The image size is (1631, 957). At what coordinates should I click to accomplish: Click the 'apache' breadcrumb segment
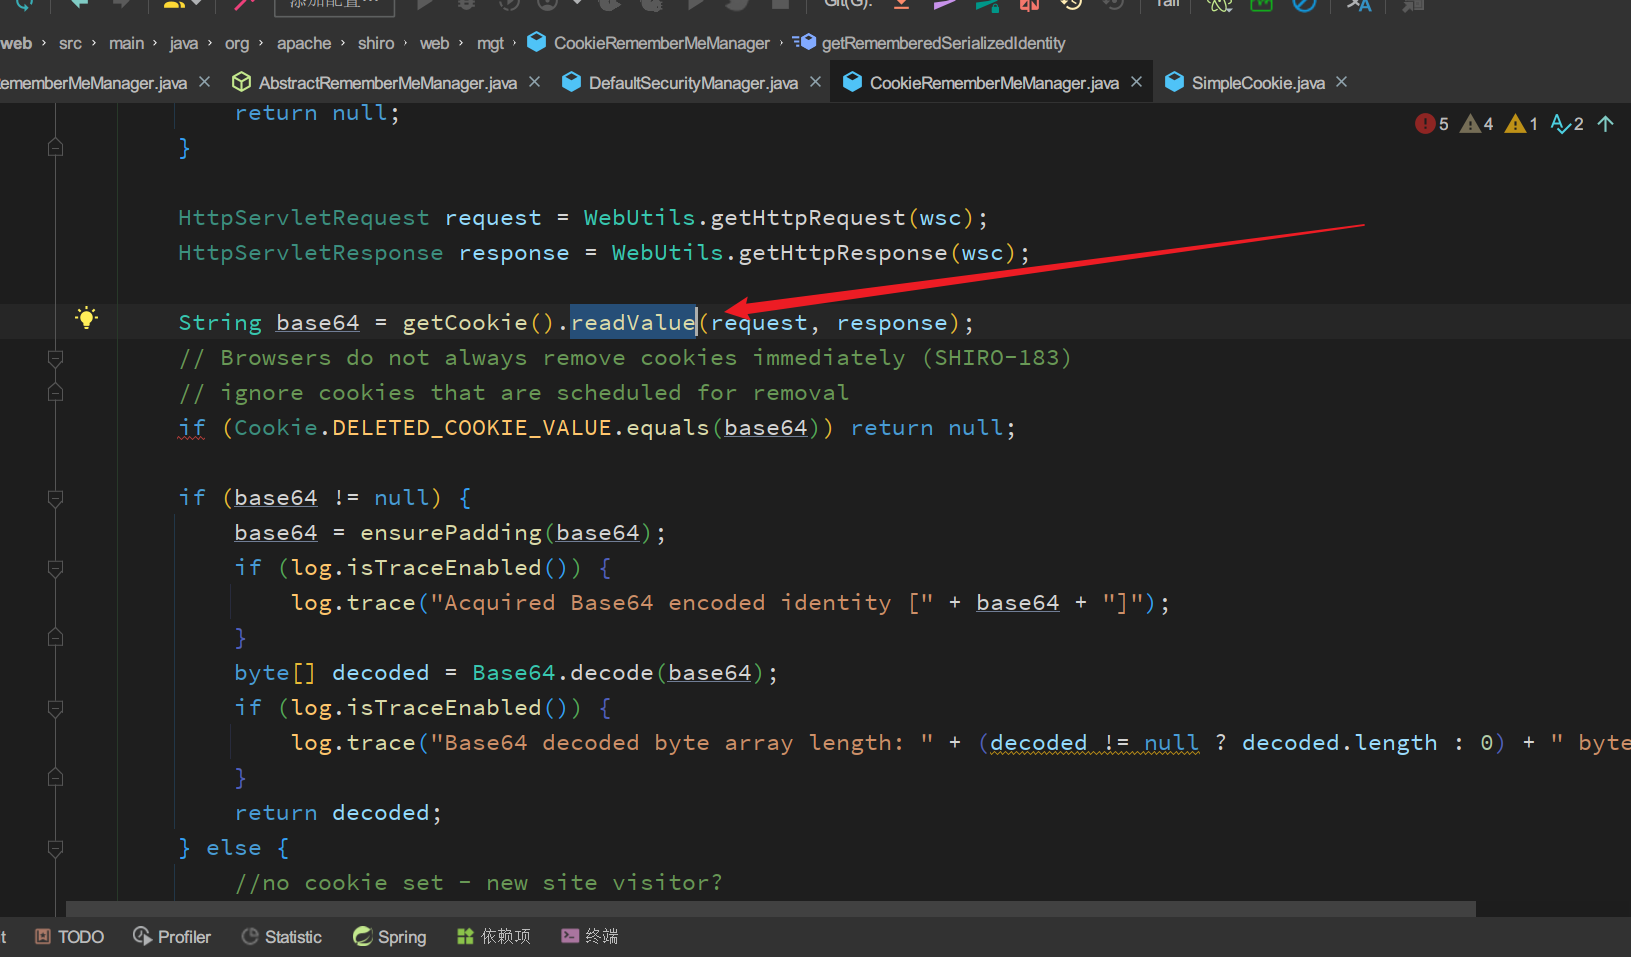pos(304,43)
